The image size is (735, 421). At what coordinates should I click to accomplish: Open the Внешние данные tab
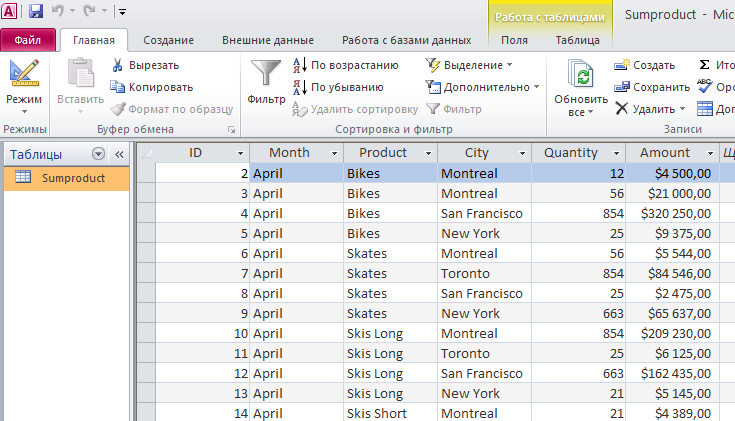[267, 40]
